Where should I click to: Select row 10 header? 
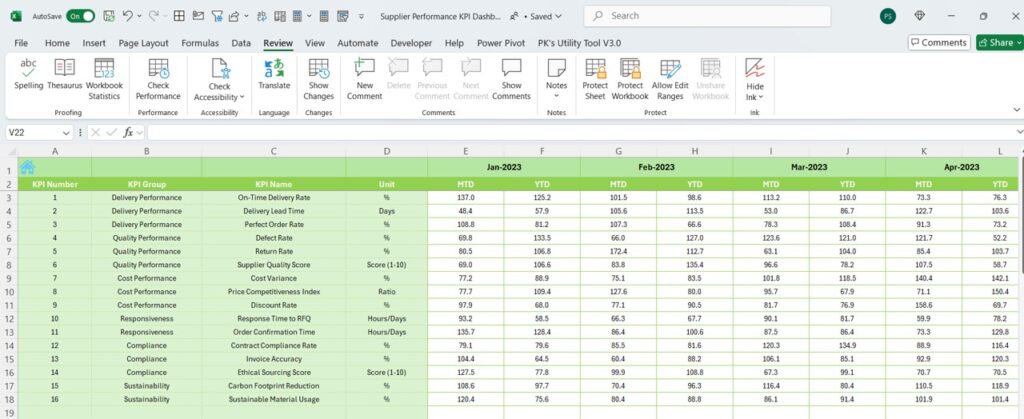(x=9, y=292)
